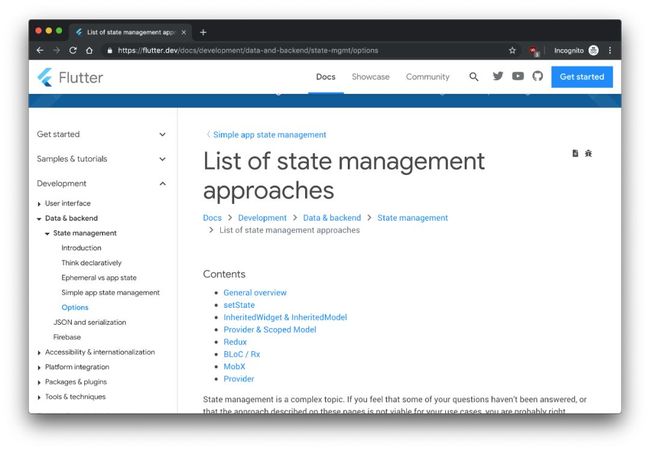Viewport: 650px width, 451px height.
Task: Open the Docs nav tab
Action: pos(326,77)
